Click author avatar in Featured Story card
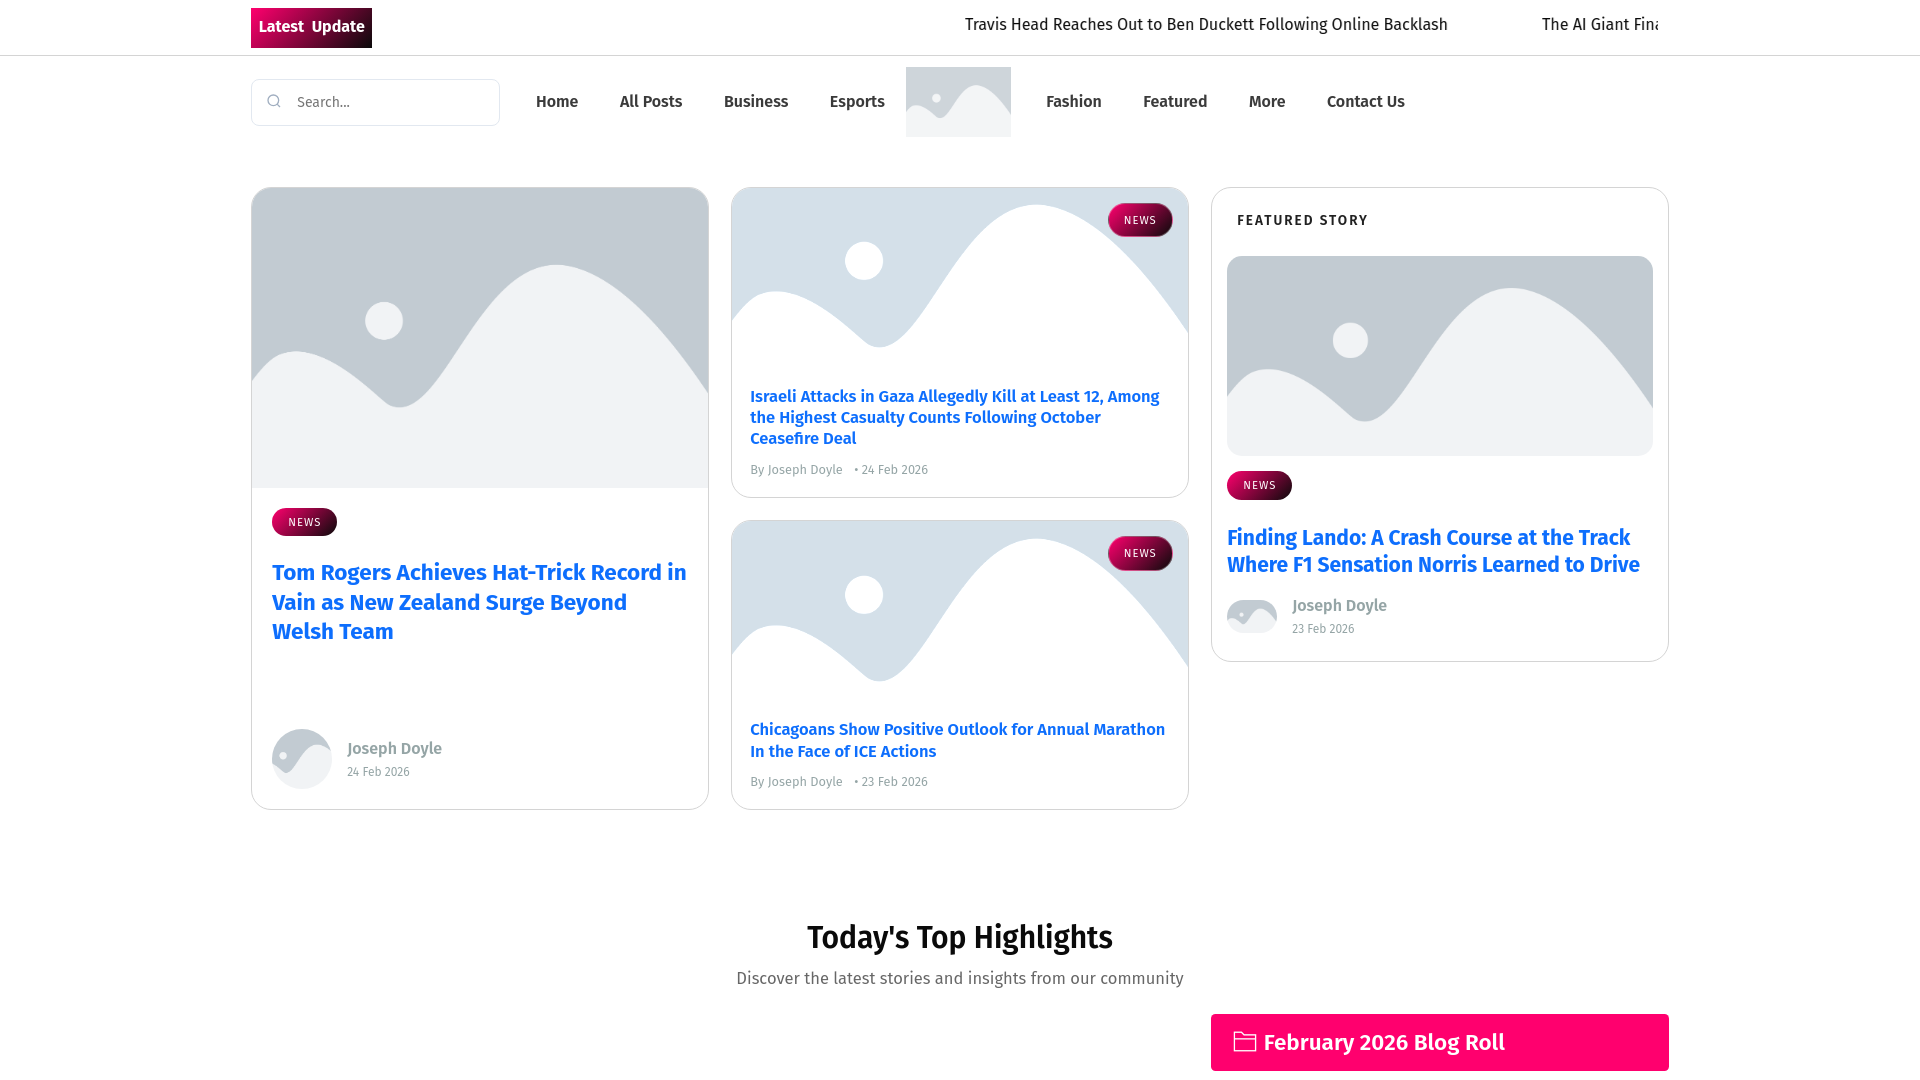 tap(1252, 616)
